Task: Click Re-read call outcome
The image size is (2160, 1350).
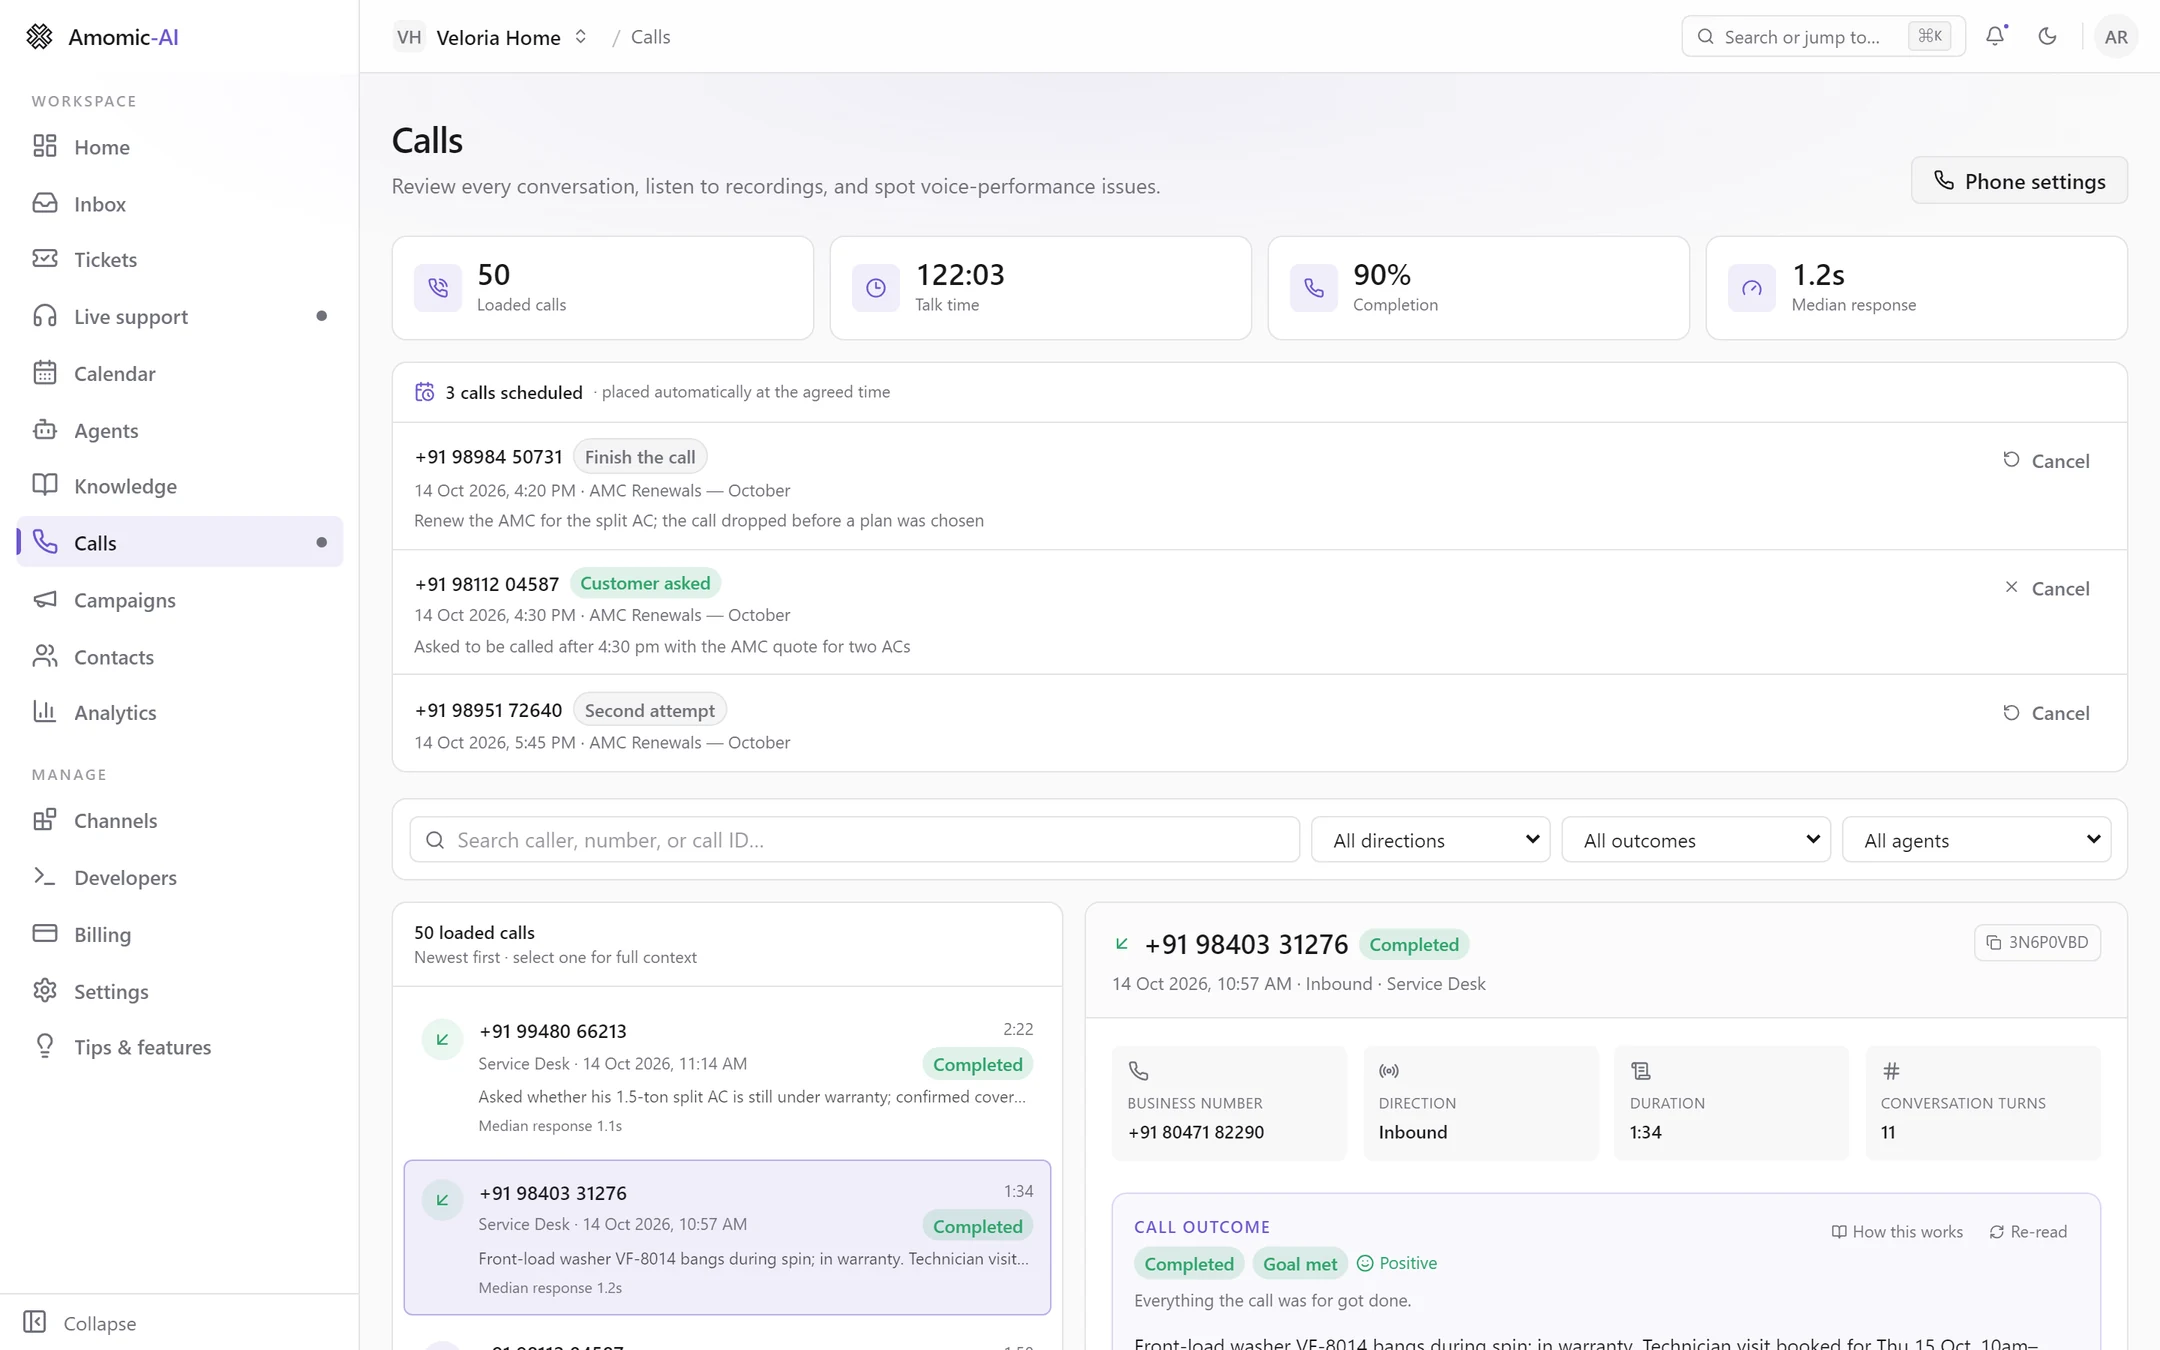Action: [2028, 1232]
